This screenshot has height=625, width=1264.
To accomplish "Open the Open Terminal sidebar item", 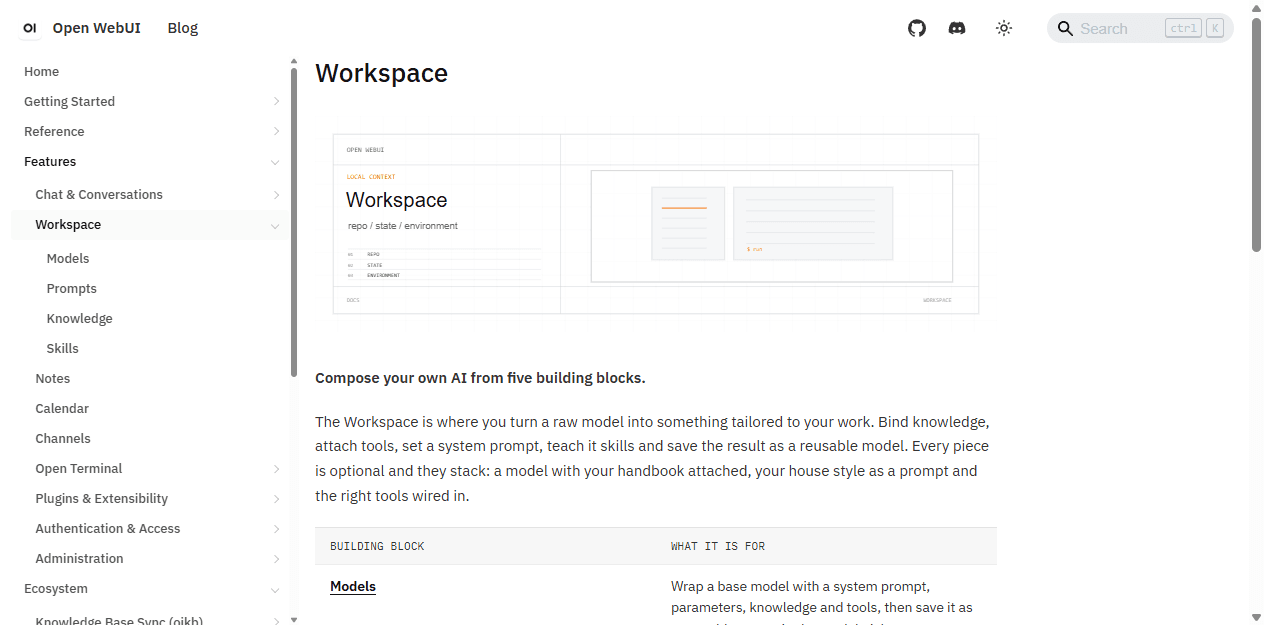I will point(79,469).
